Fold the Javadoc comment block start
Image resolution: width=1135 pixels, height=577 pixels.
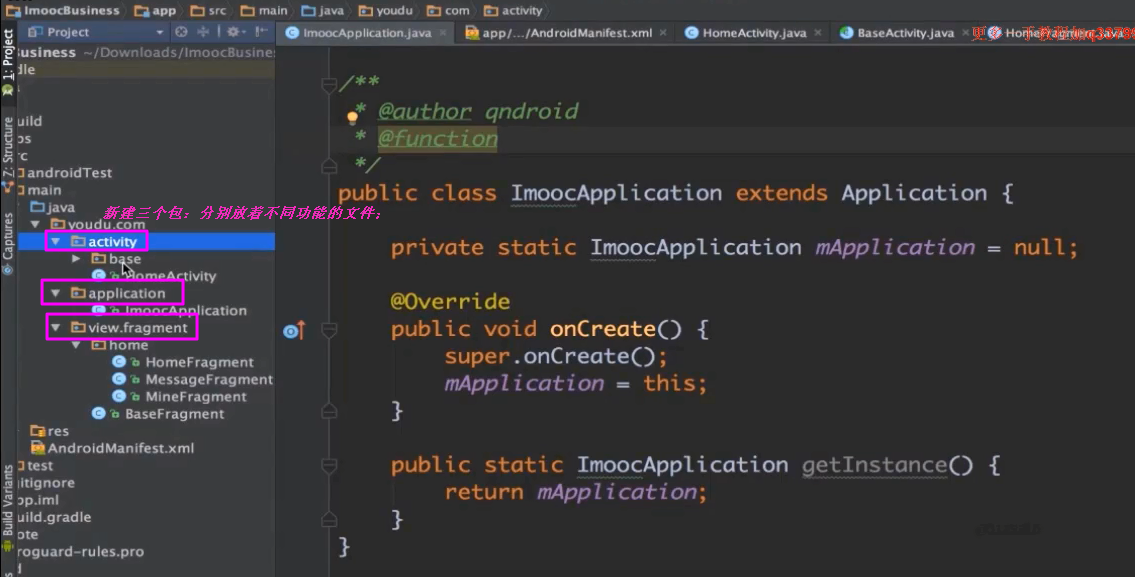329,85
